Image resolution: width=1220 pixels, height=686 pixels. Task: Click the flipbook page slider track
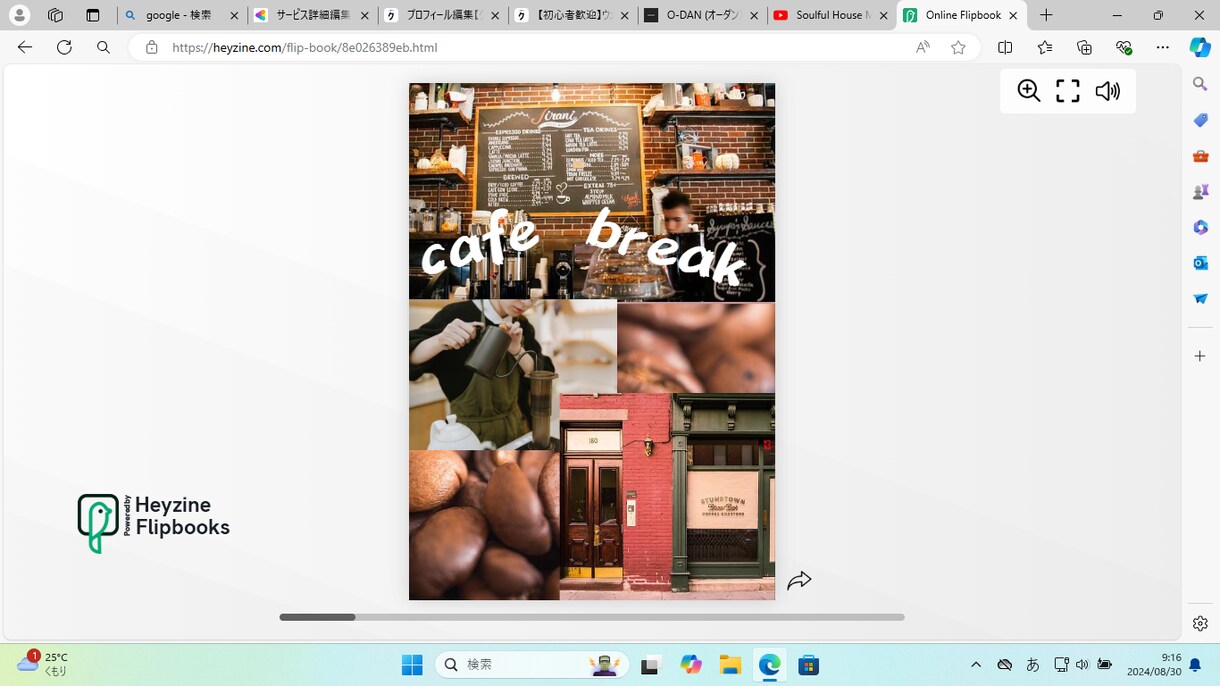[592, 617]
